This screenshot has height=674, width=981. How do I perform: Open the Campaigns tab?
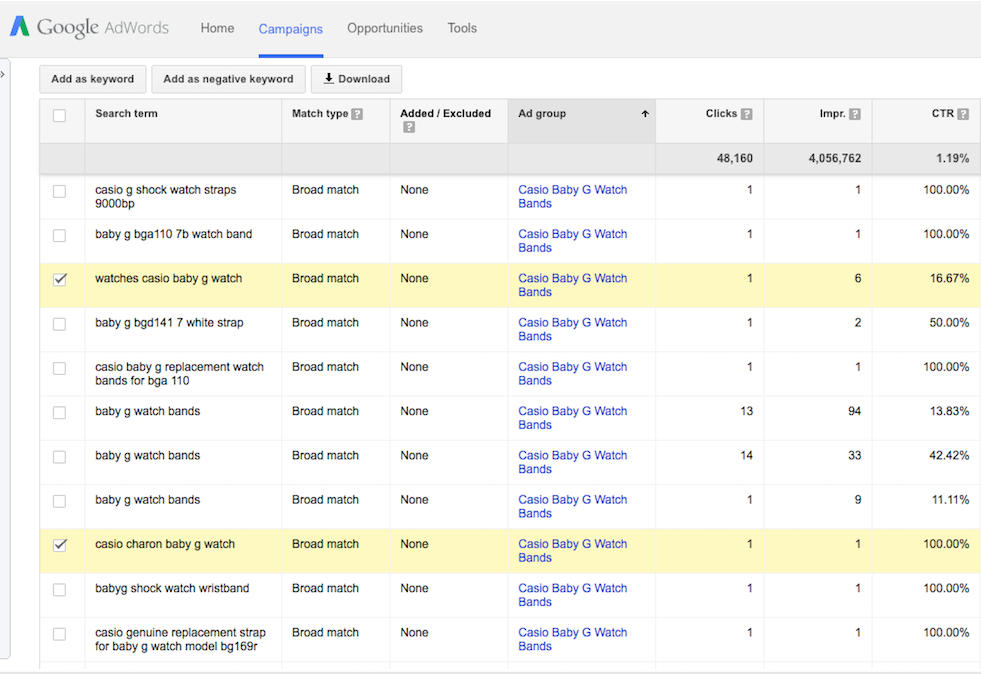coord(290,29)
